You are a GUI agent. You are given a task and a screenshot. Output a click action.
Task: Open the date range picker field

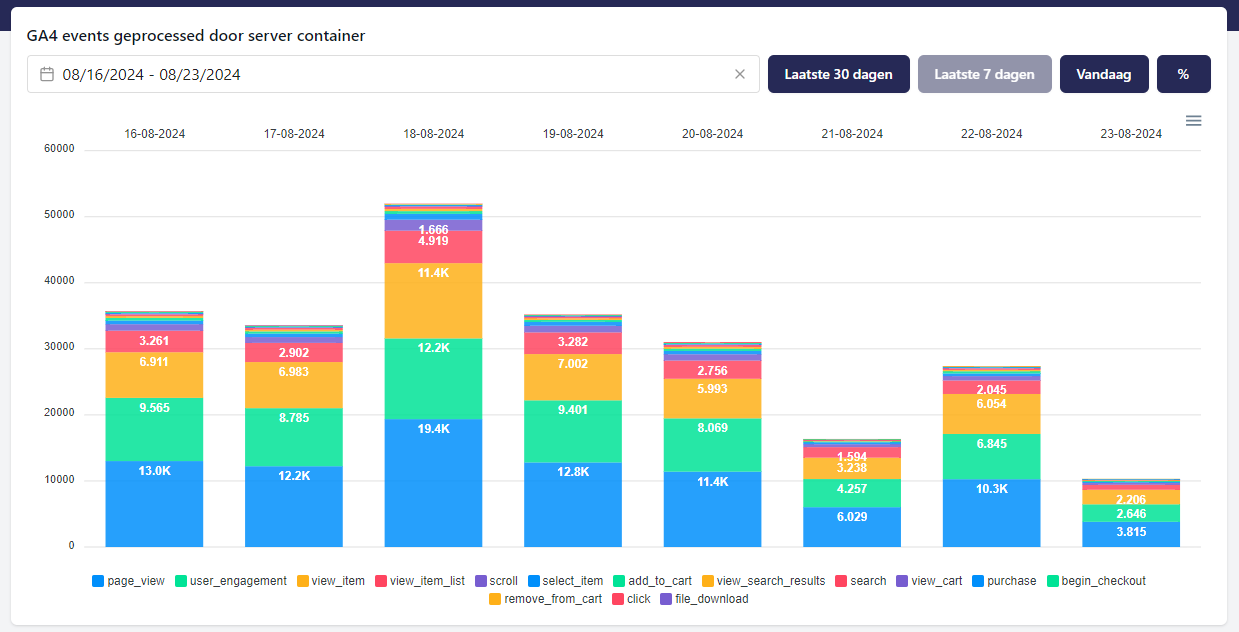390,74
